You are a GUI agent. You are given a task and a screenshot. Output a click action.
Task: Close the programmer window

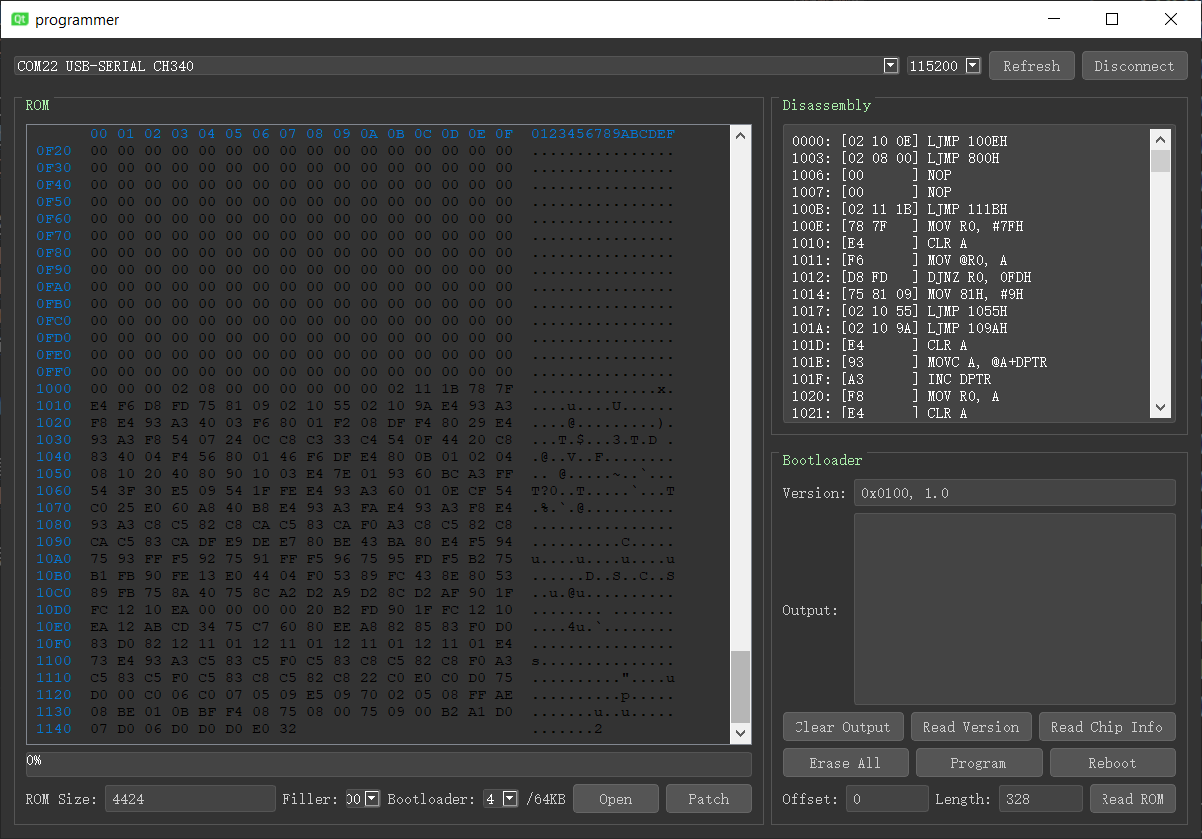(x=1171, y=19)
